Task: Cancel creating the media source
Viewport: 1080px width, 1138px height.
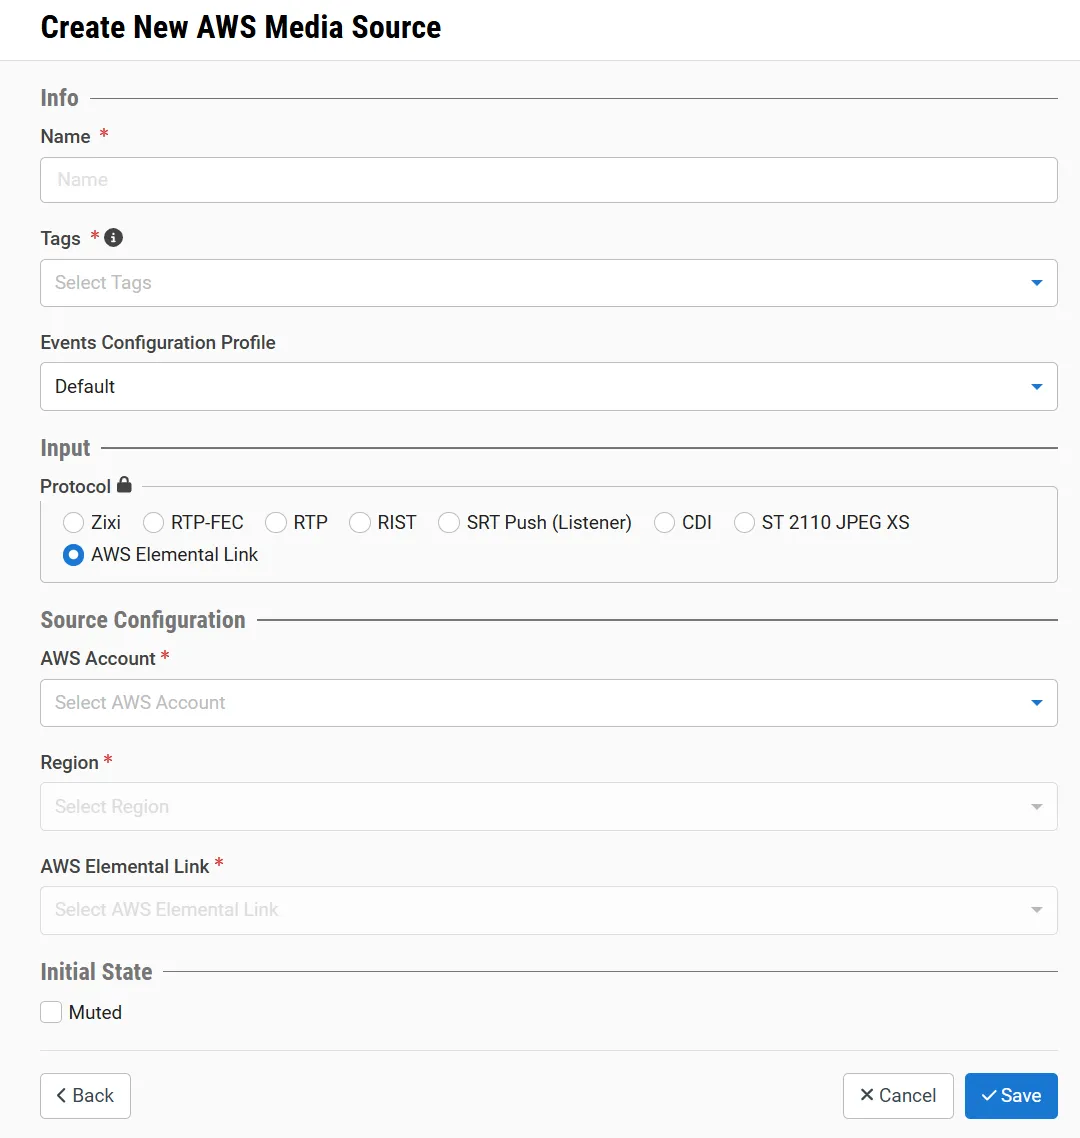Action: coord(898,1096)
